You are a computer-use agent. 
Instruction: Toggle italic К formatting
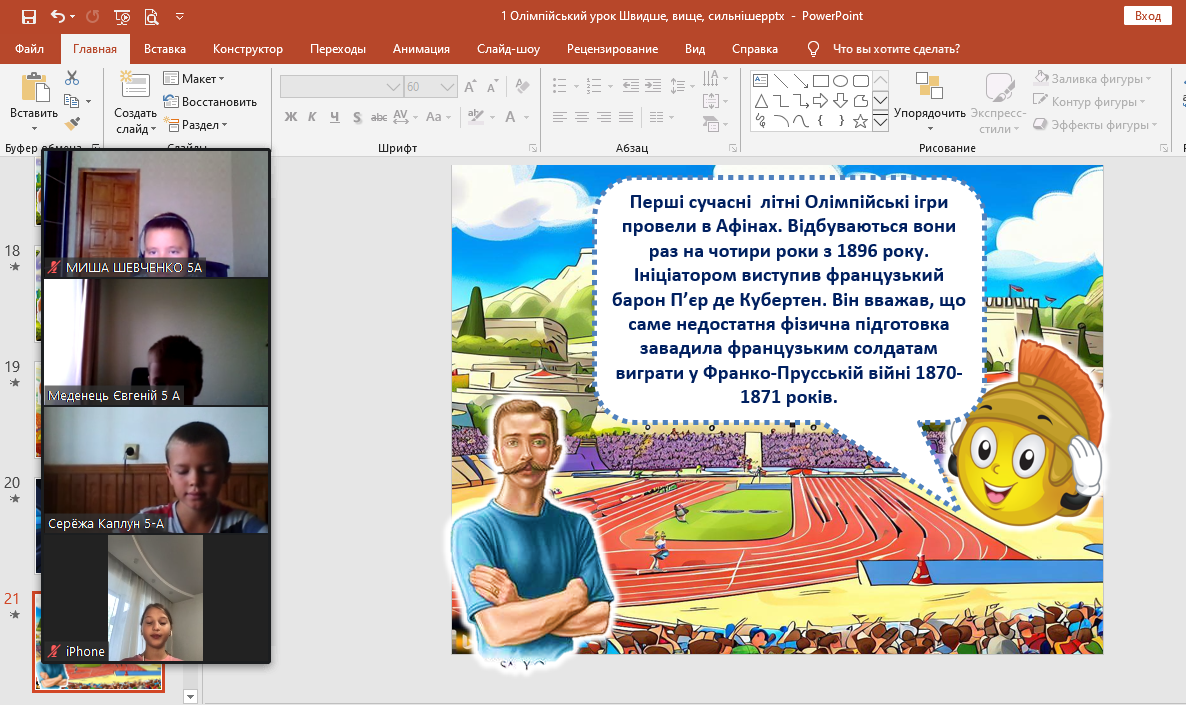(312, 117)
